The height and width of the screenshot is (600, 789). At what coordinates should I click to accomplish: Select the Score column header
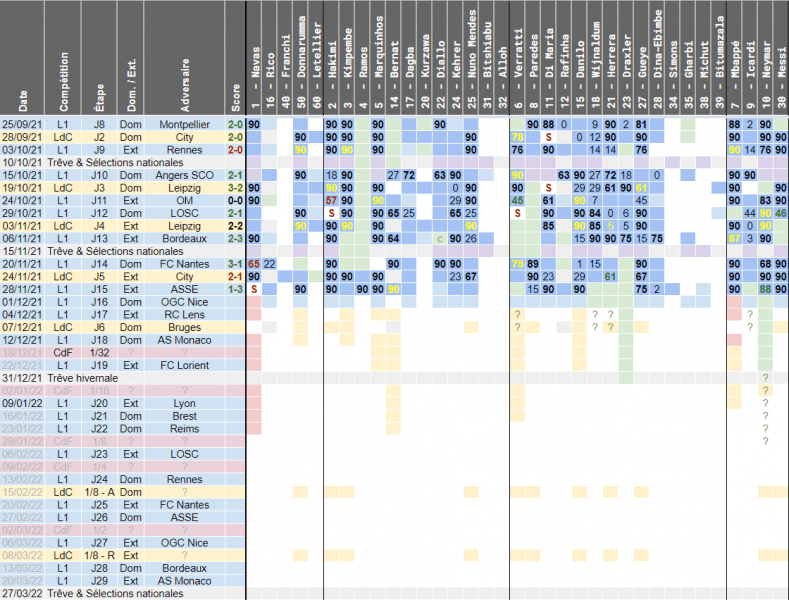tap(234, 58)
